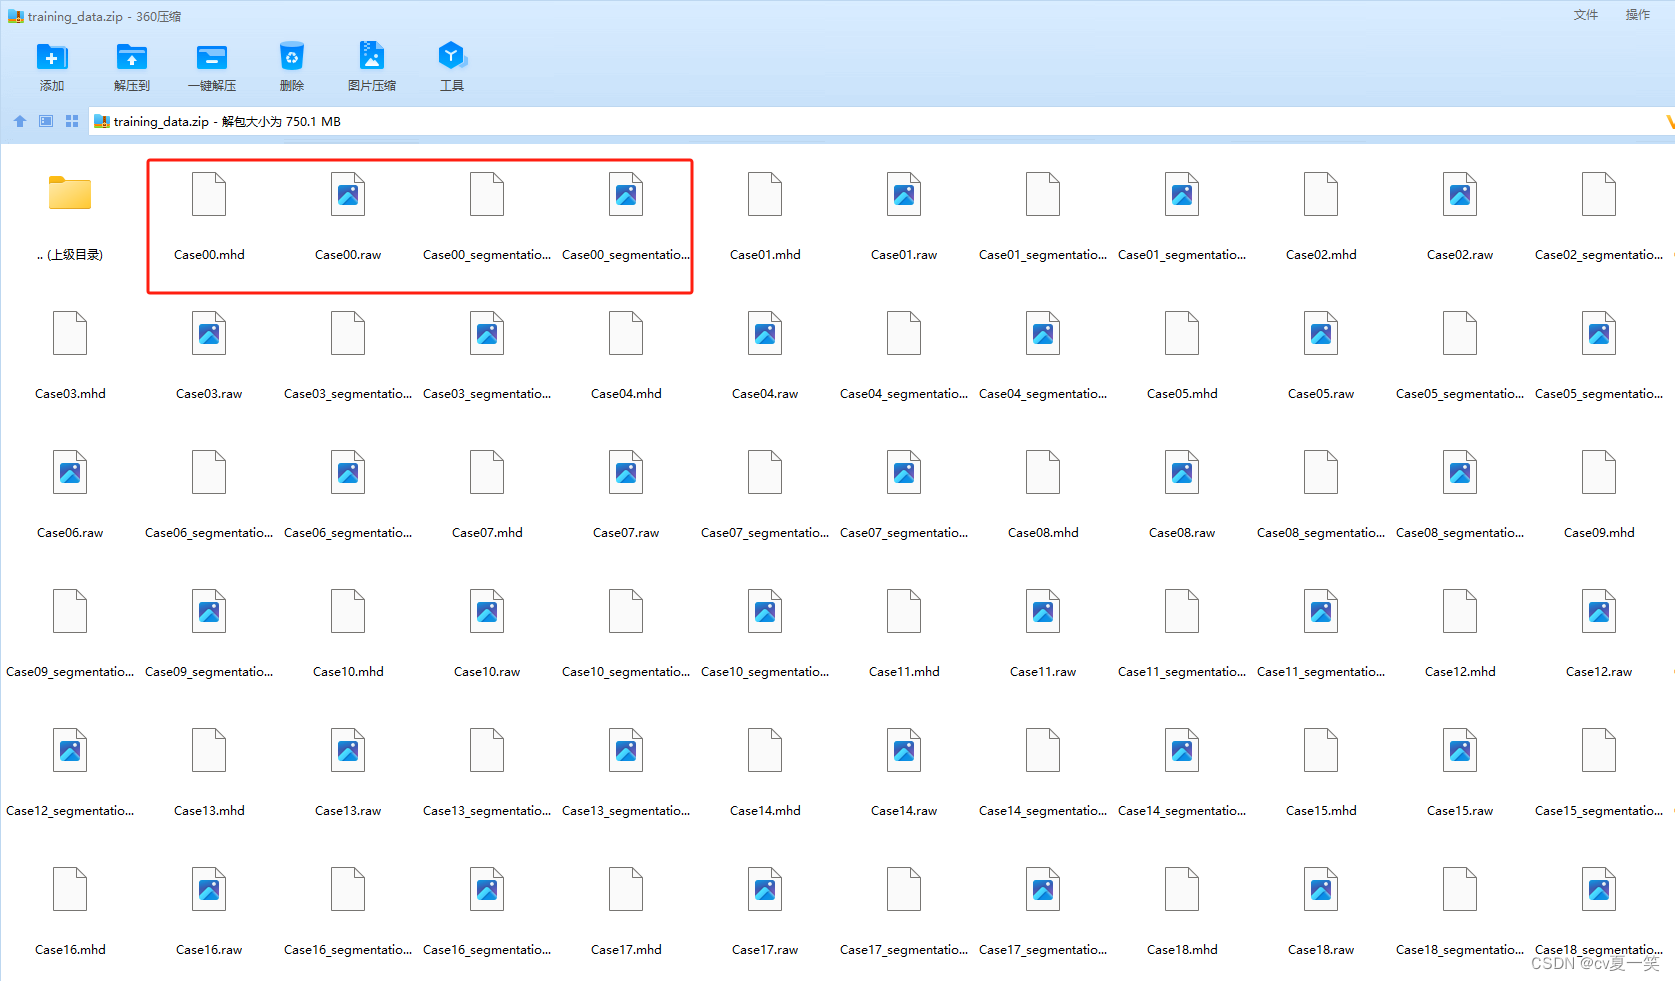Select the Case01.raw file icon
Screen dimensions: 1675x981
click(904, 194)
